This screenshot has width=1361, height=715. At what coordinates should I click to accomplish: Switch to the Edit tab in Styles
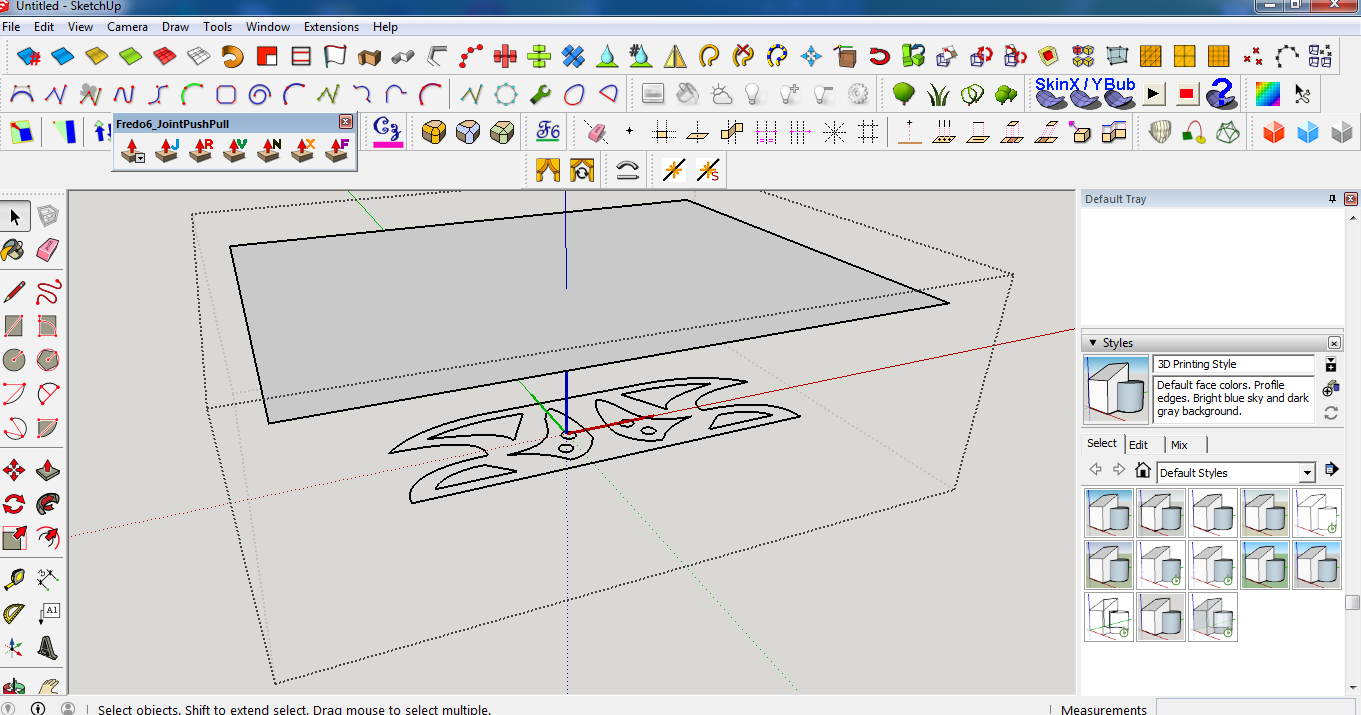[1139, 444]
